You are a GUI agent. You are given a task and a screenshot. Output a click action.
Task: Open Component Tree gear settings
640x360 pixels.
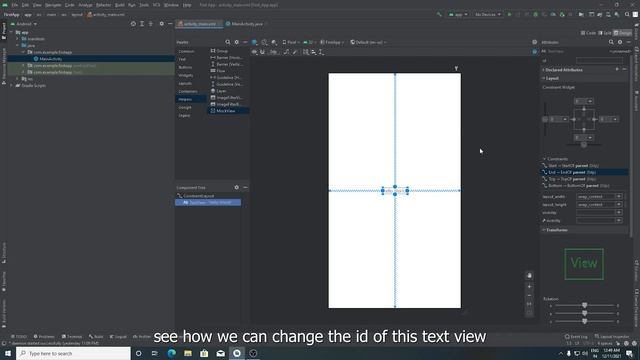236,187
